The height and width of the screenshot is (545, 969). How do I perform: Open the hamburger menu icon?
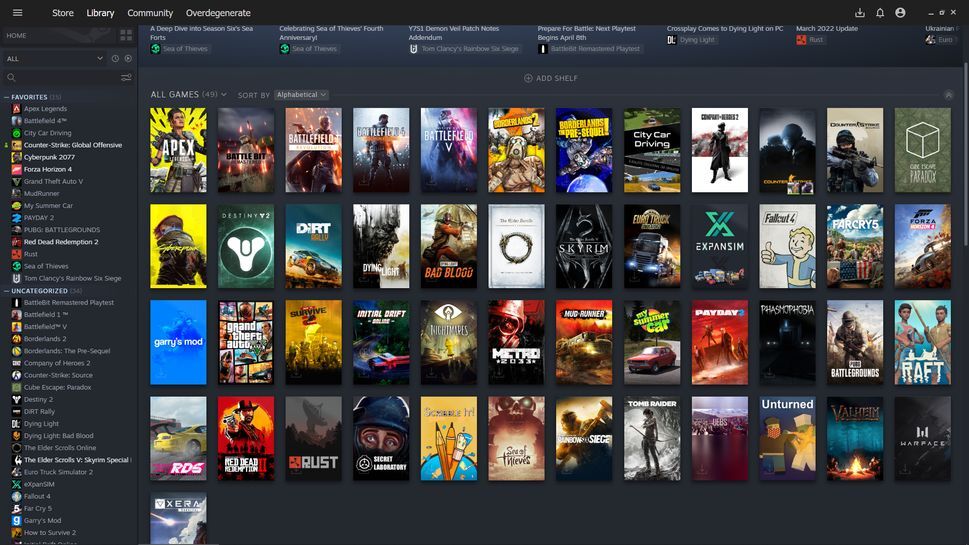17,12
